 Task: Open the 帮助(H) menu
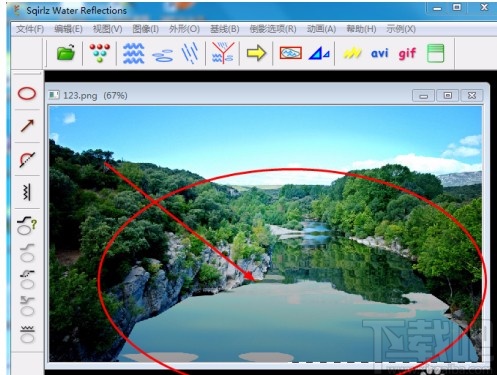[x=361, y=29]
